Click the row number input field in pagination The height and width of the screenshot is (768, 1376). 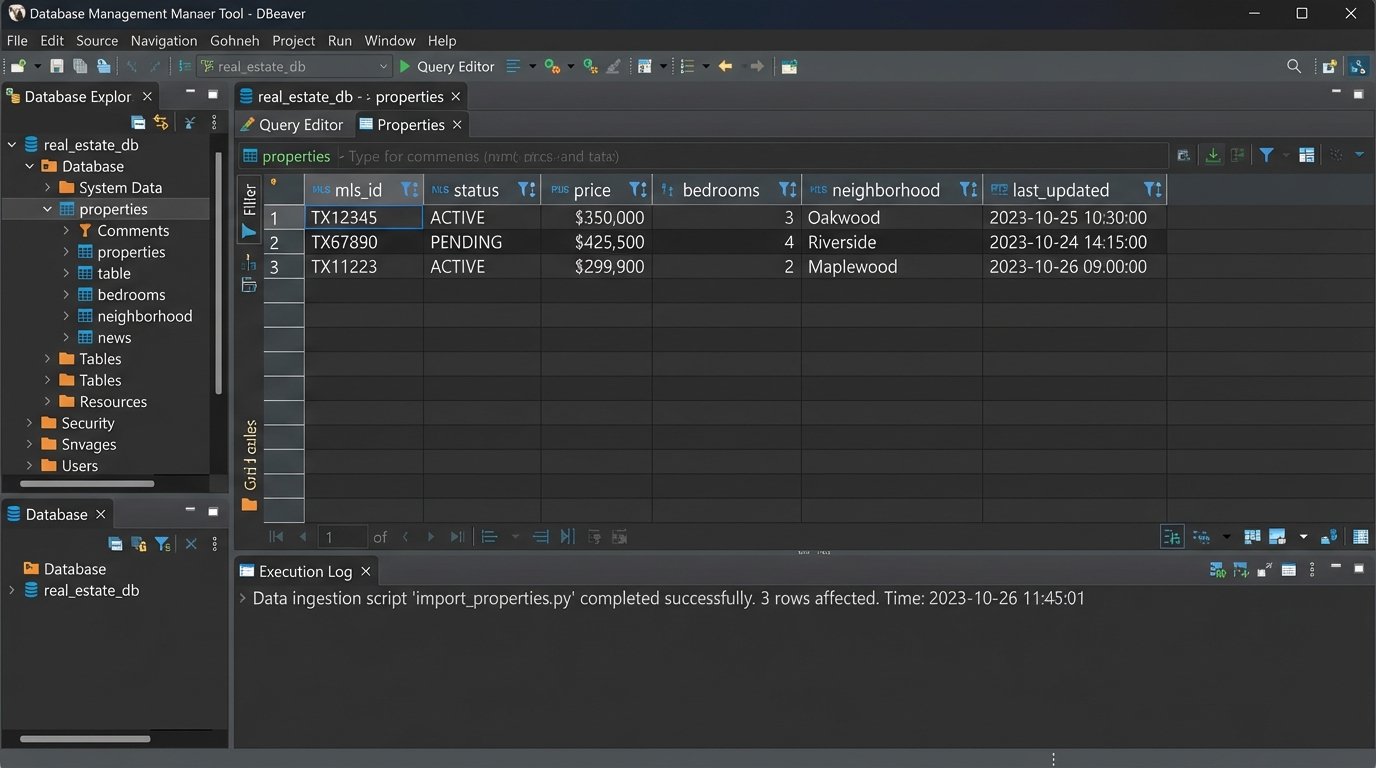click(342, 536)
